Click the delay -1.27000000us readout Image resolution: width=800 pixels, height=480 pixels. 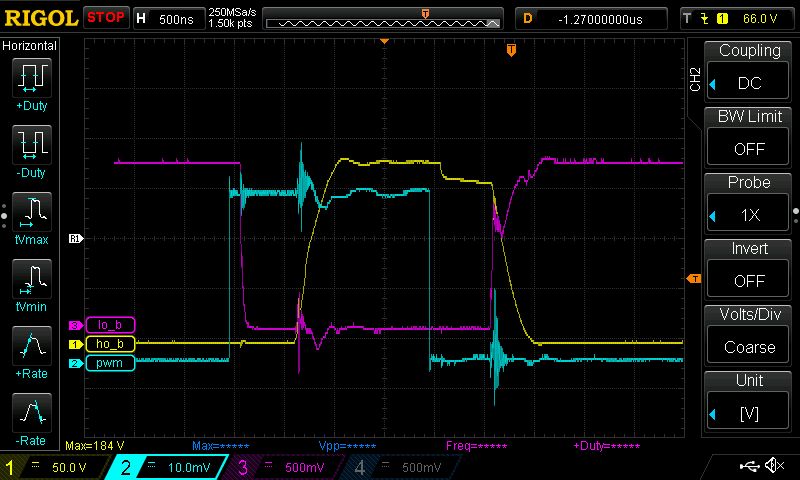point(591,19)
